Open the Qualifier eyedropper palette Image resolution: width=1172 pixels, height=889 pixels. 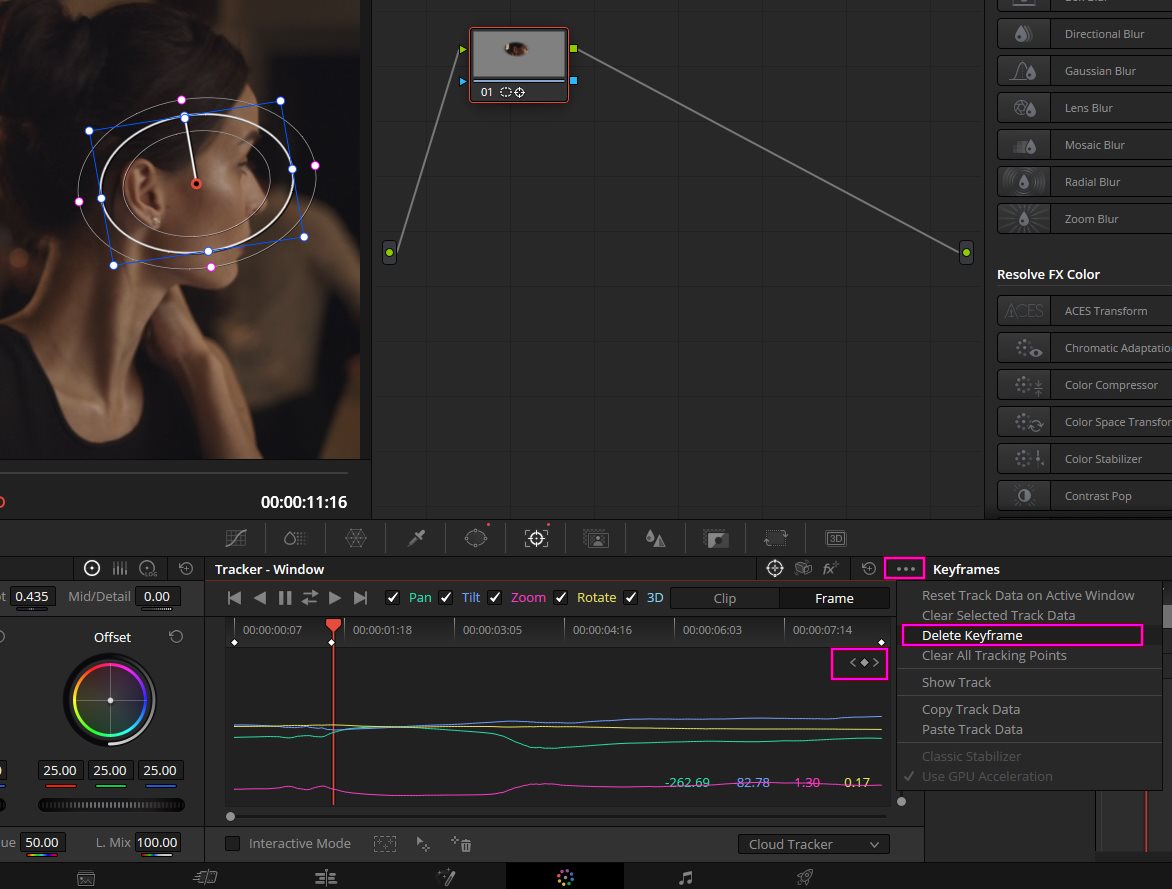pos(416,538)
